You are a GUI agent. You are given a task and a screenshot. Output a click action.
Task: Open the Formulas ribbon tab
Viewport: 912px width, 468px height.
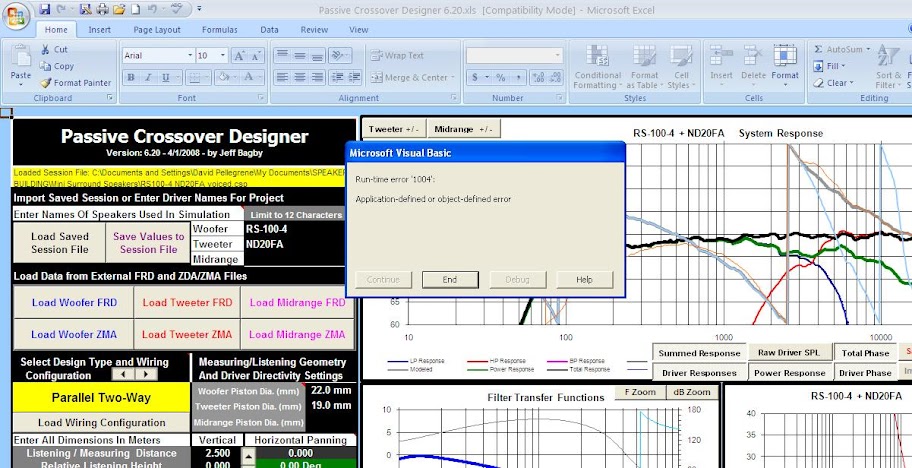click(x=219, y=30)
